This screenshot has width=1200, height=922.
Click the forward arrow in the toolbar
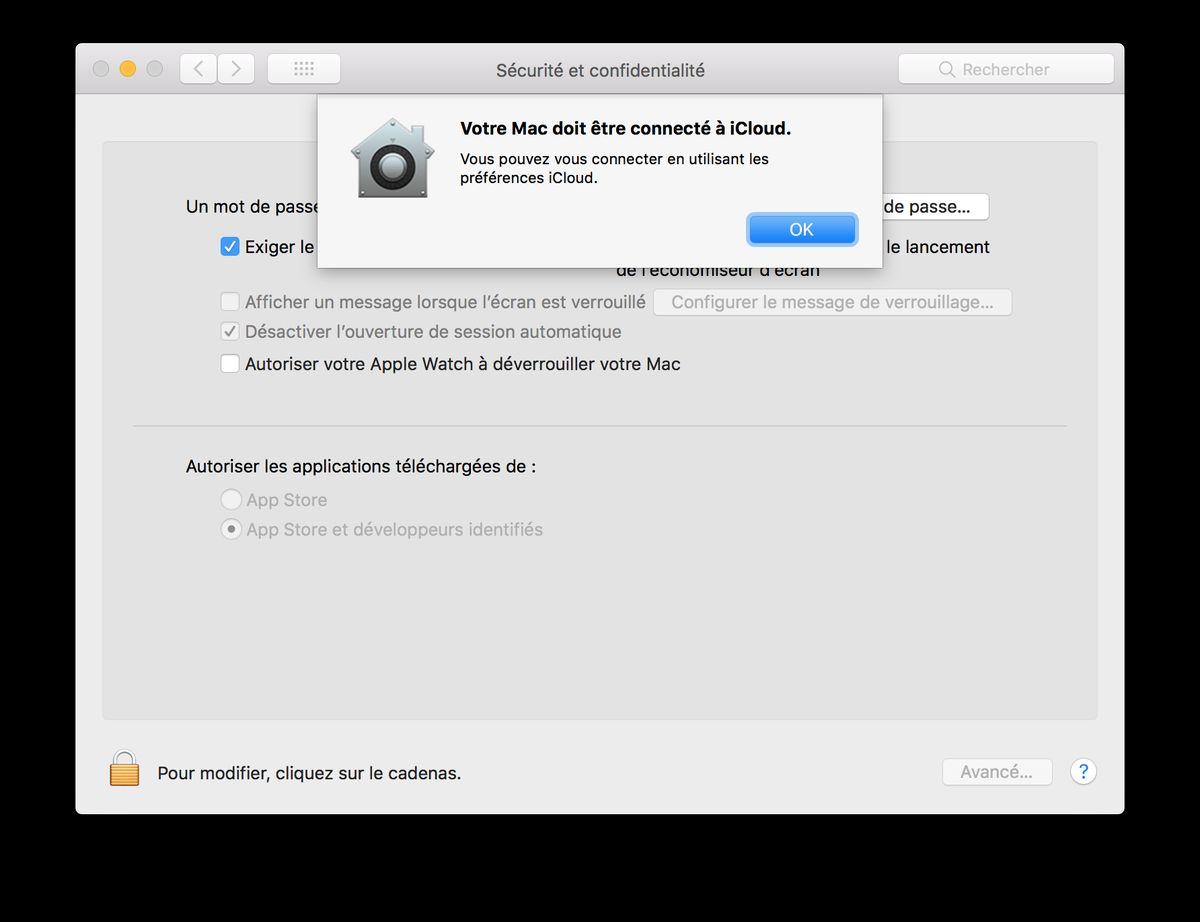coord(236,69)
